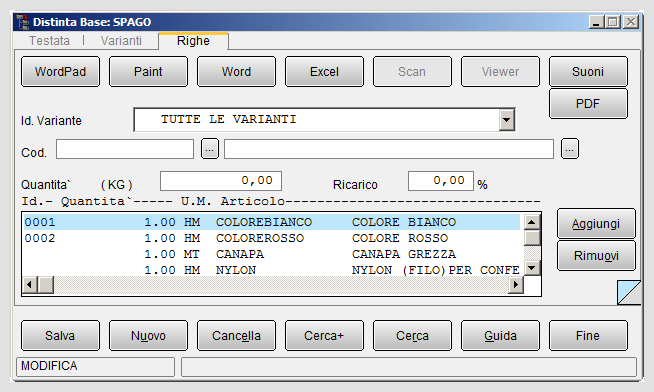Expand the Id. Variante dropdown arrow
This screenshot has height=392, width=654.
coord(506,120)
